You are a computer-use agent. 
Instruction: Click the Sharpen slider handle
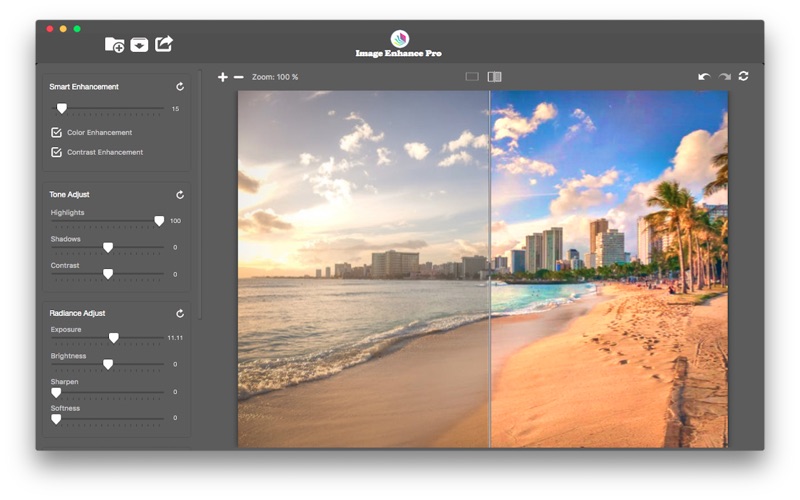tap(56, 392)
